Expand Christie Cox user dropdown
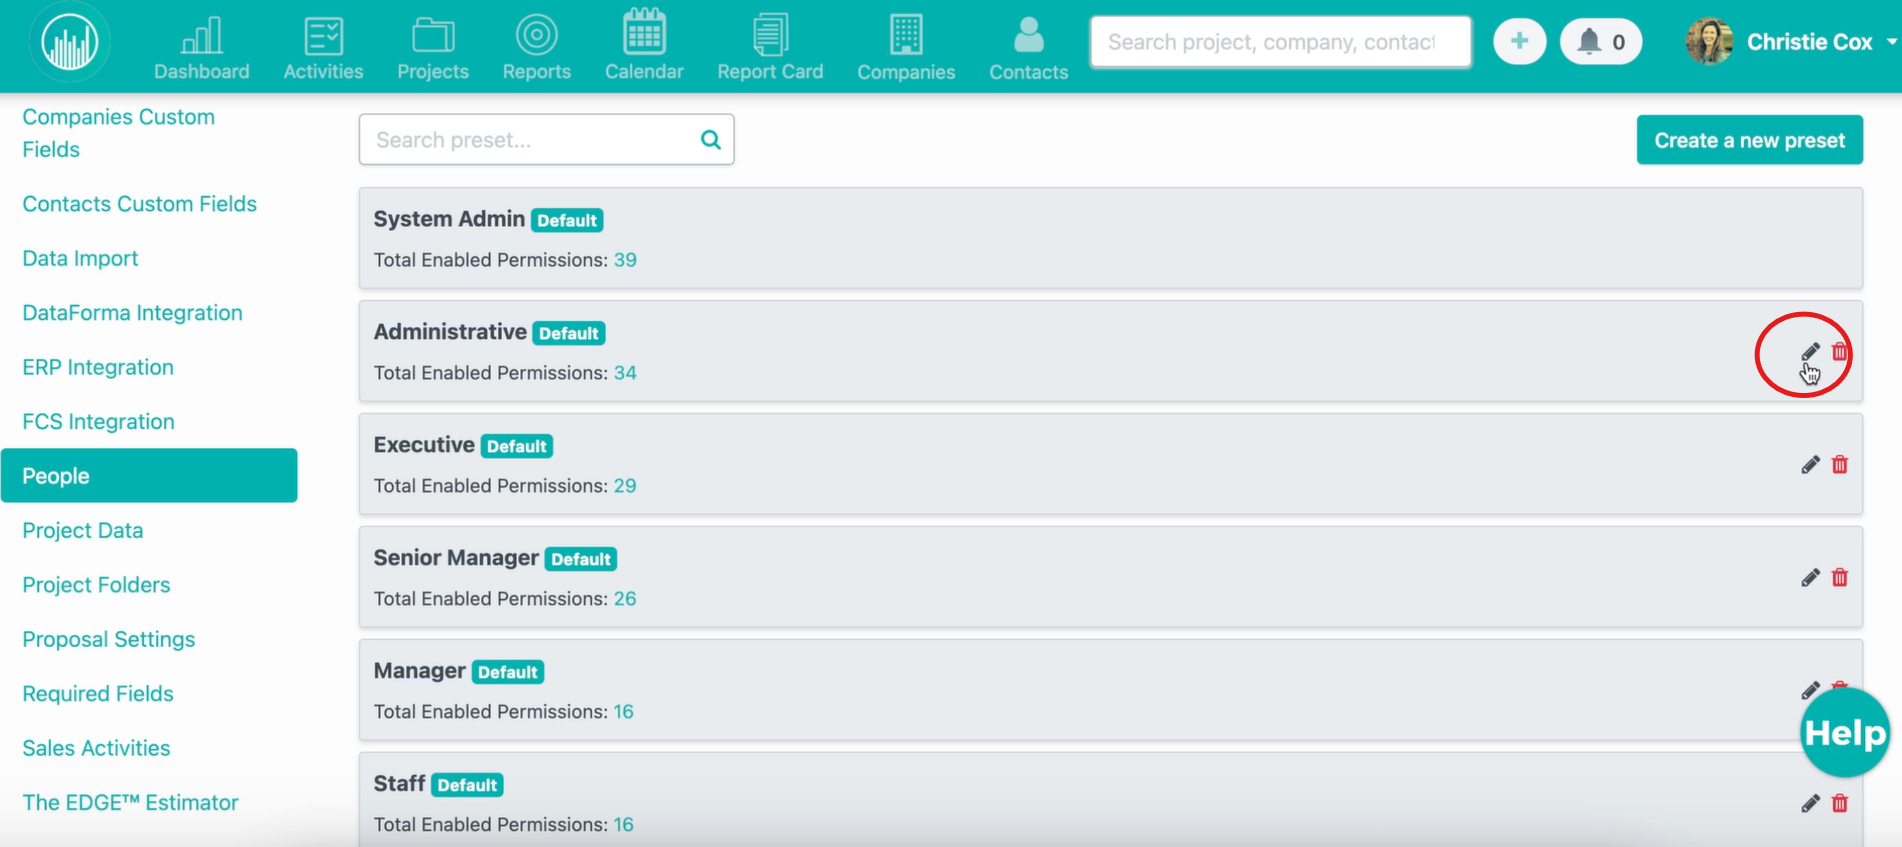 click(x=1891, y=42)
